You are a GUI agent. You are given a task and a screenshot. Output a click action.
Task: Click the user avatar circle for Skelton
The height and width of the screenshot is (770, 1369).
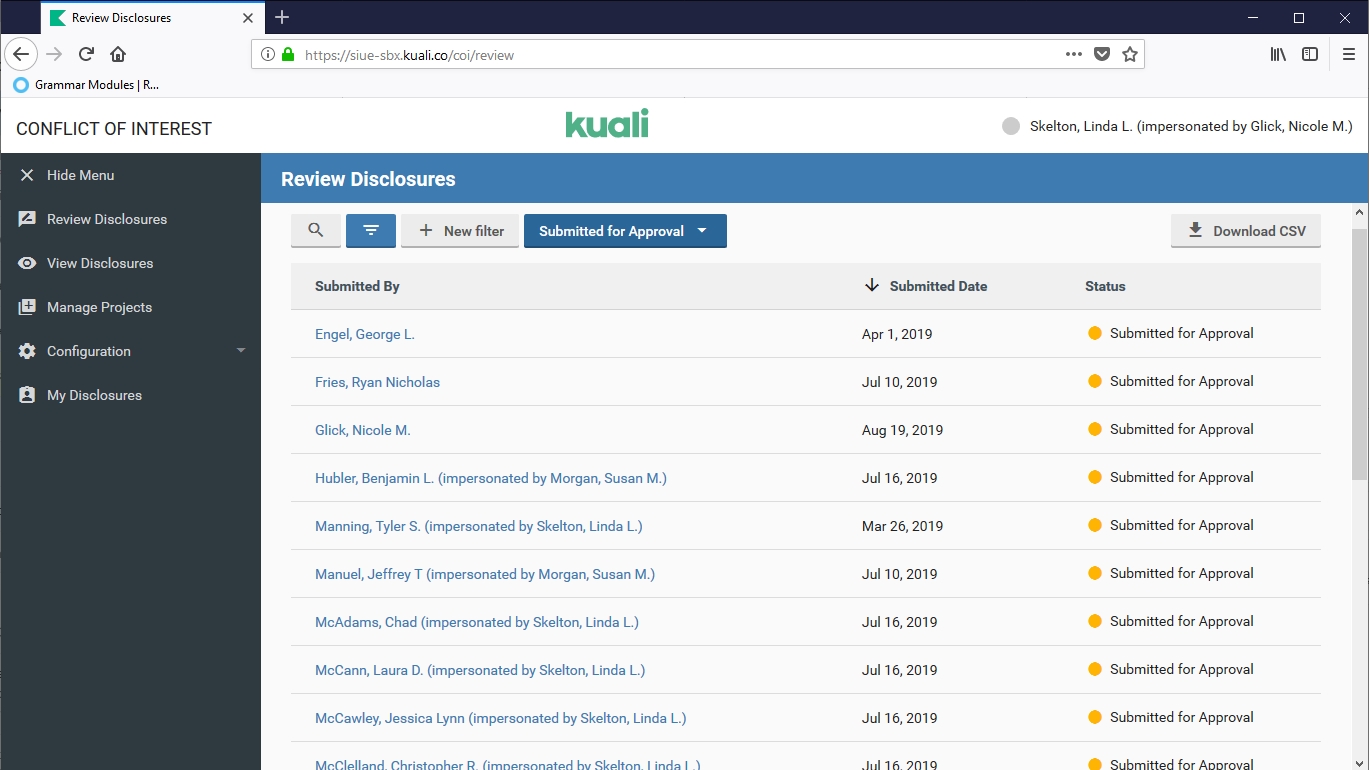point(1011,126)
